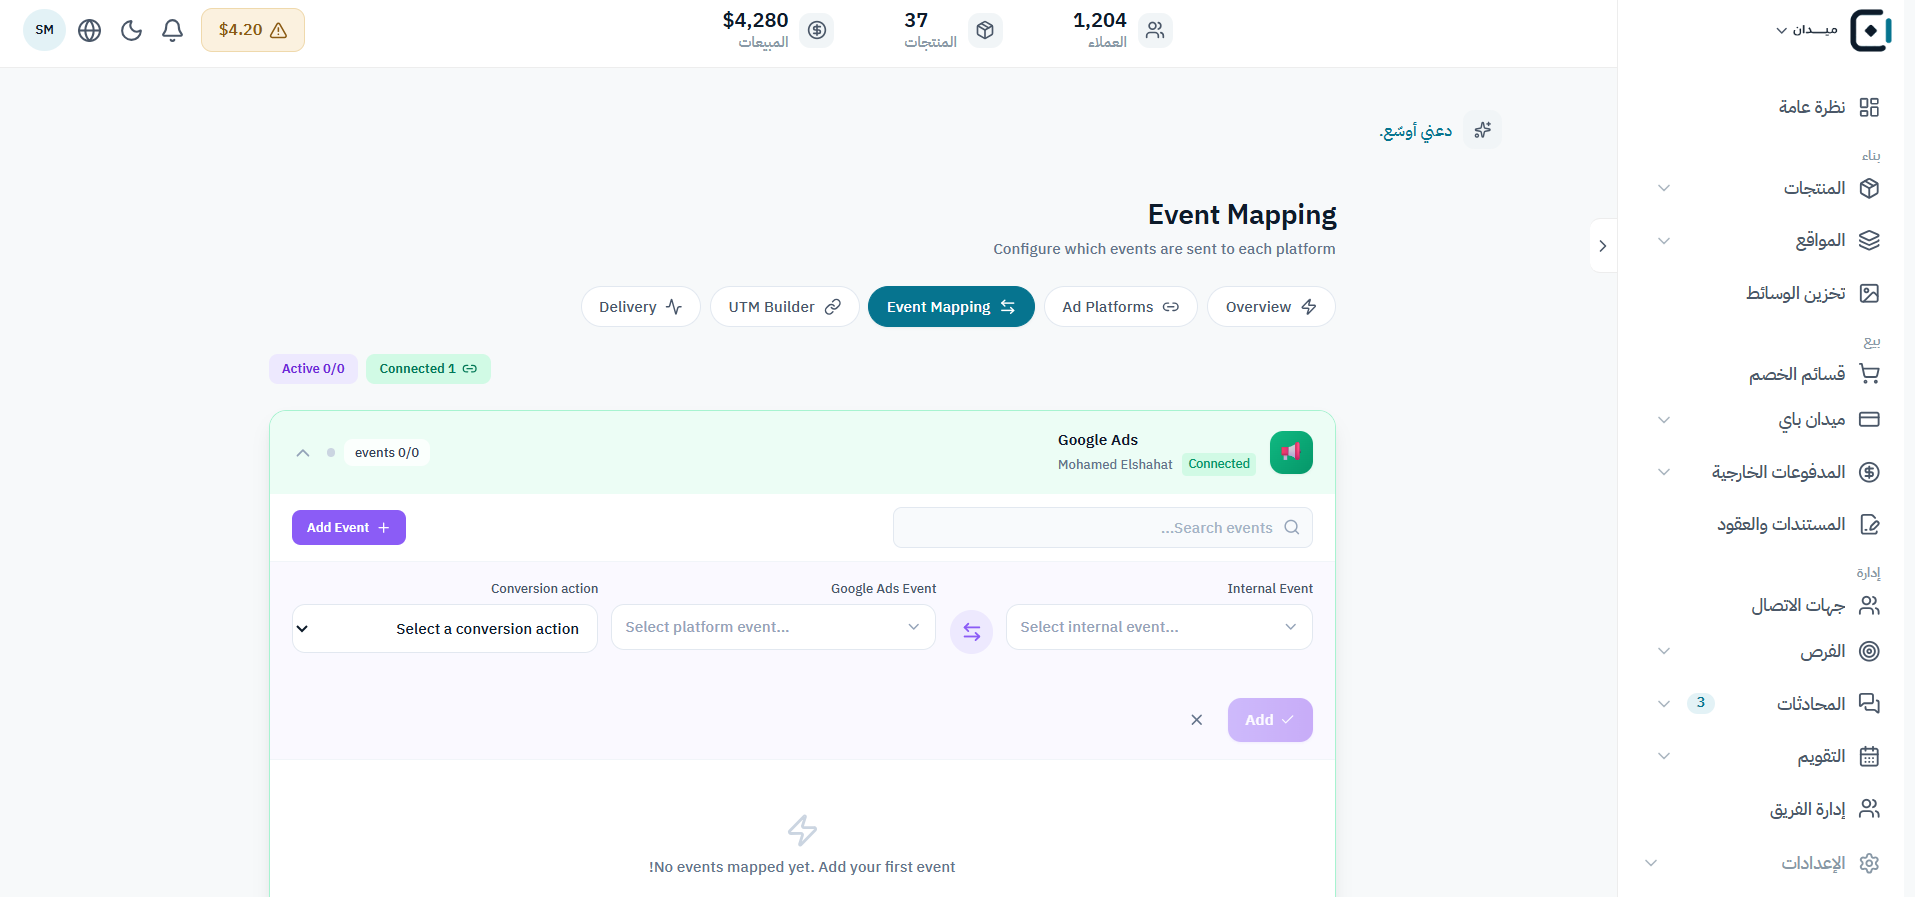Screen dimensions: 1915x897
Task: Open the $4.20 balance warning badge
Action: click(x=253, y=30)
